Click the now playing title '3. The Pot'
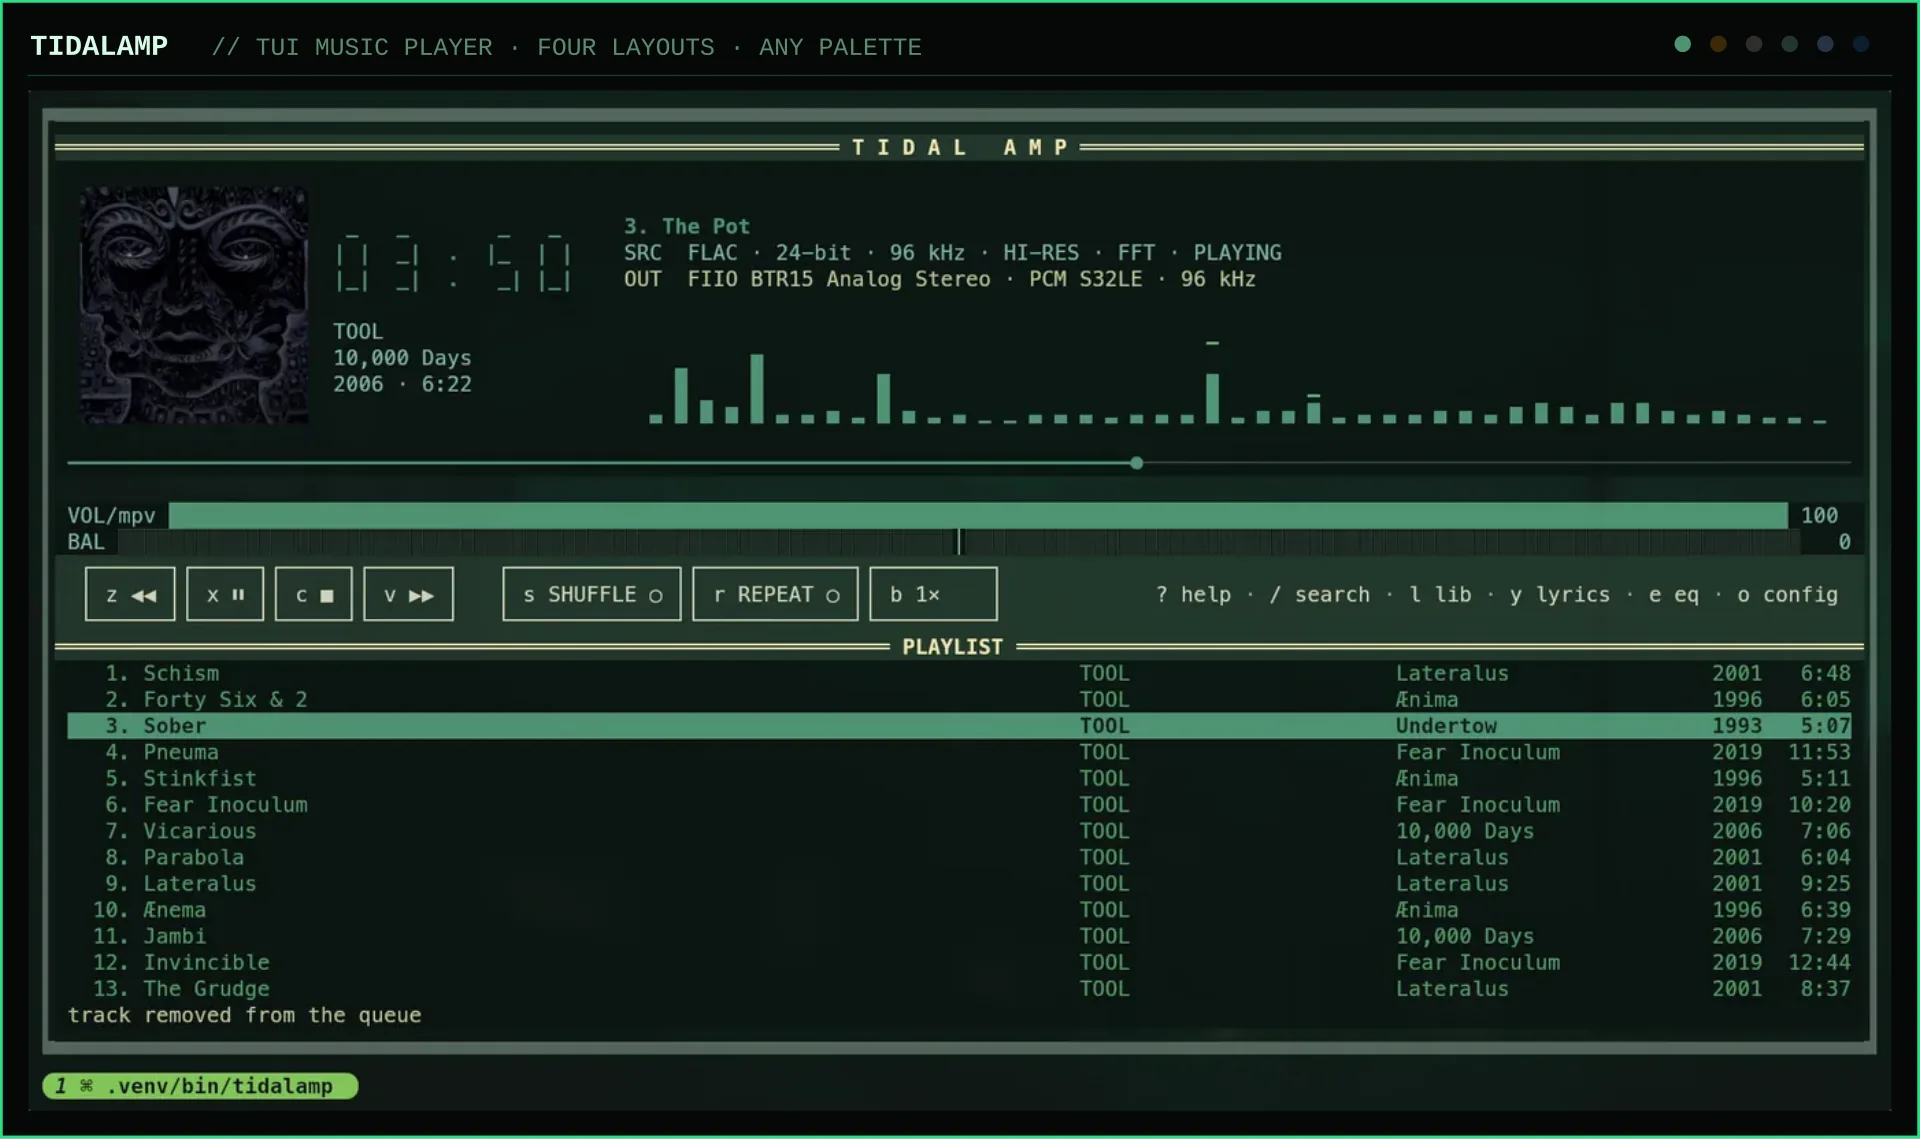 coord(687,226)
